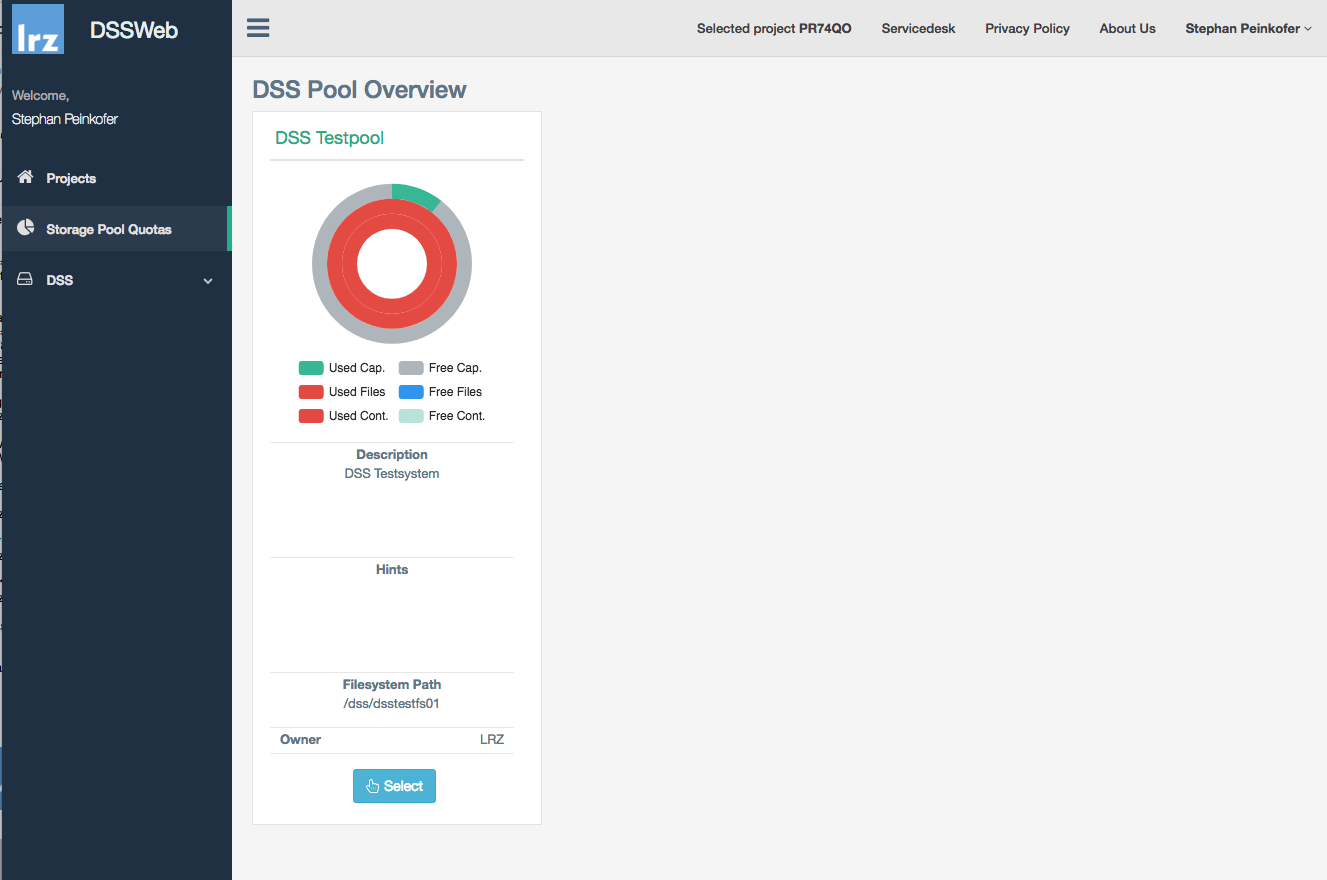Expand the DSS submenu chevron

pyautogui.click(x=208, y=281)
